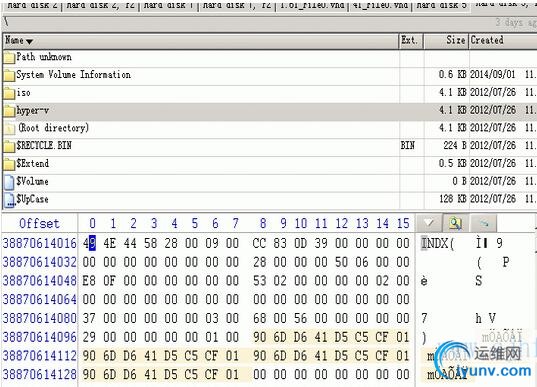The height and width of the screenshot is (387, 537).
Task: Click the 0.6 KB size of System Volume Information
Action: pyautogui.click(x=452, y=75)
